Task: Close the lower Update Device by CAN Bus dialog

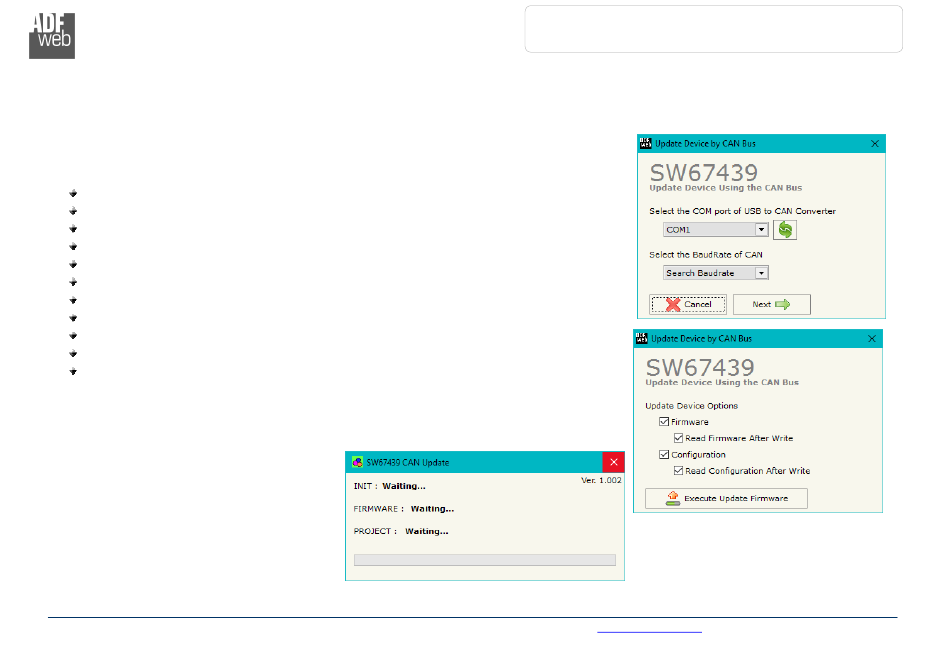Action: click(x=872, y=339)
